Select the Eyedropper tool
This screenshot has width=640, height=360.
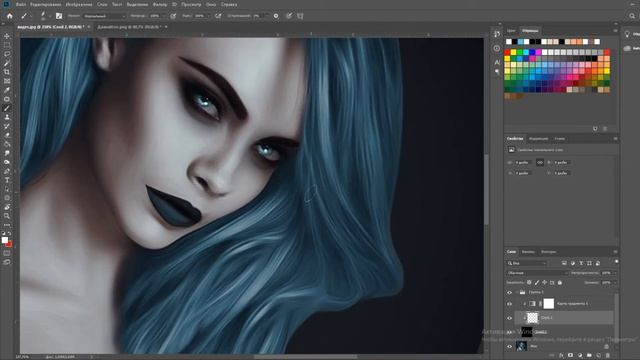pos(7,90)
